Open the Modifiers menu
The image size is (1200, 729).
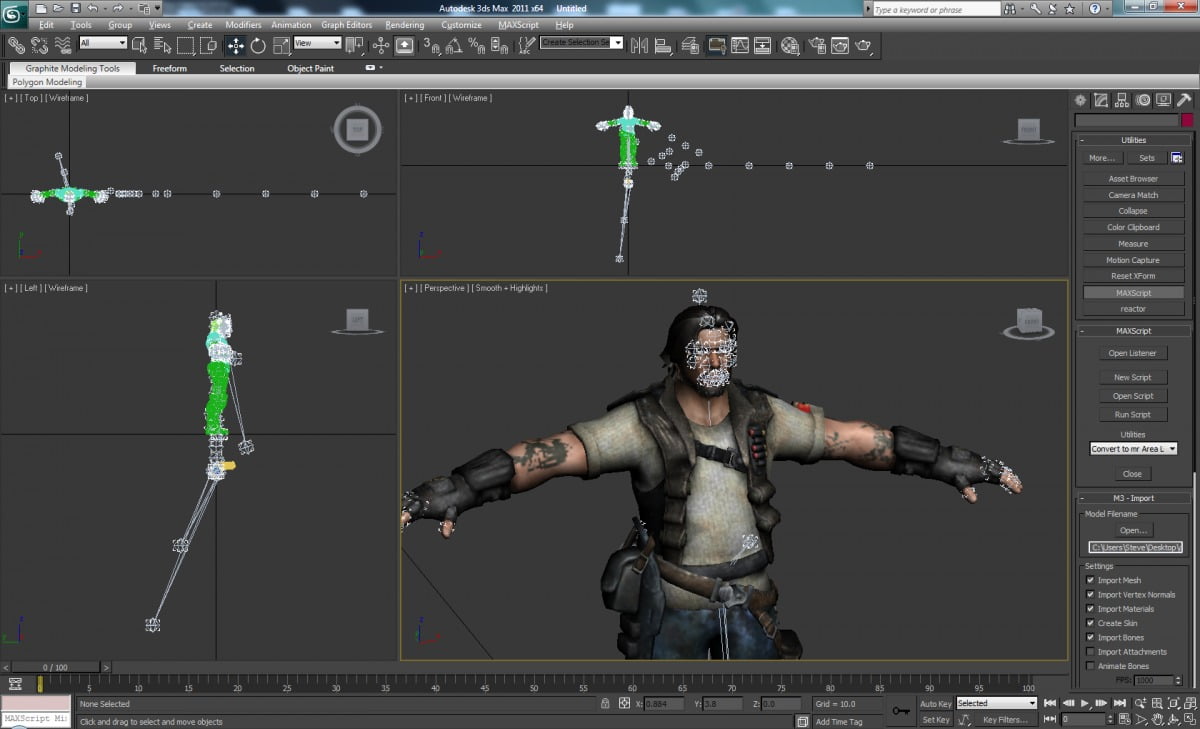[243, 25]
